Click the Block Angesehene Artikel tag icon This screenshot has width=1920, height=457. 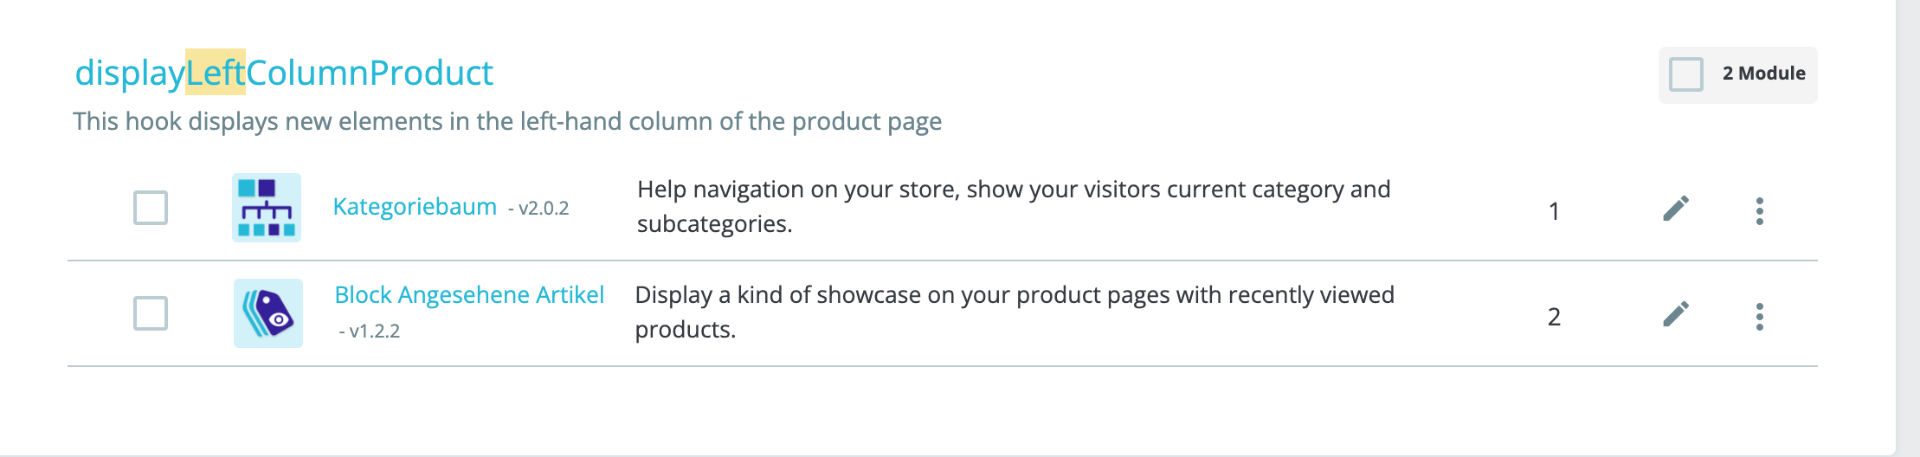coord(268,314)
